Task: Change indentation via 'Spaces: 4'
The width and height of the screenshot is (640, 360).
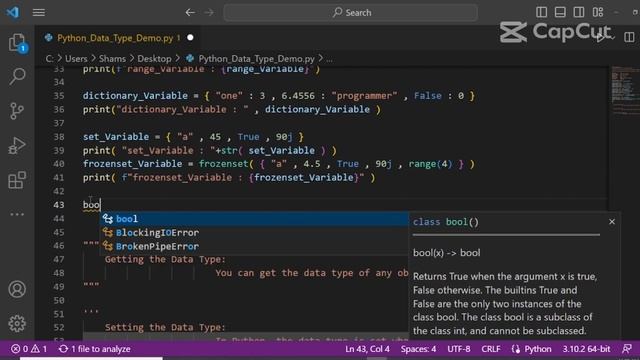Action: [418, 349]
